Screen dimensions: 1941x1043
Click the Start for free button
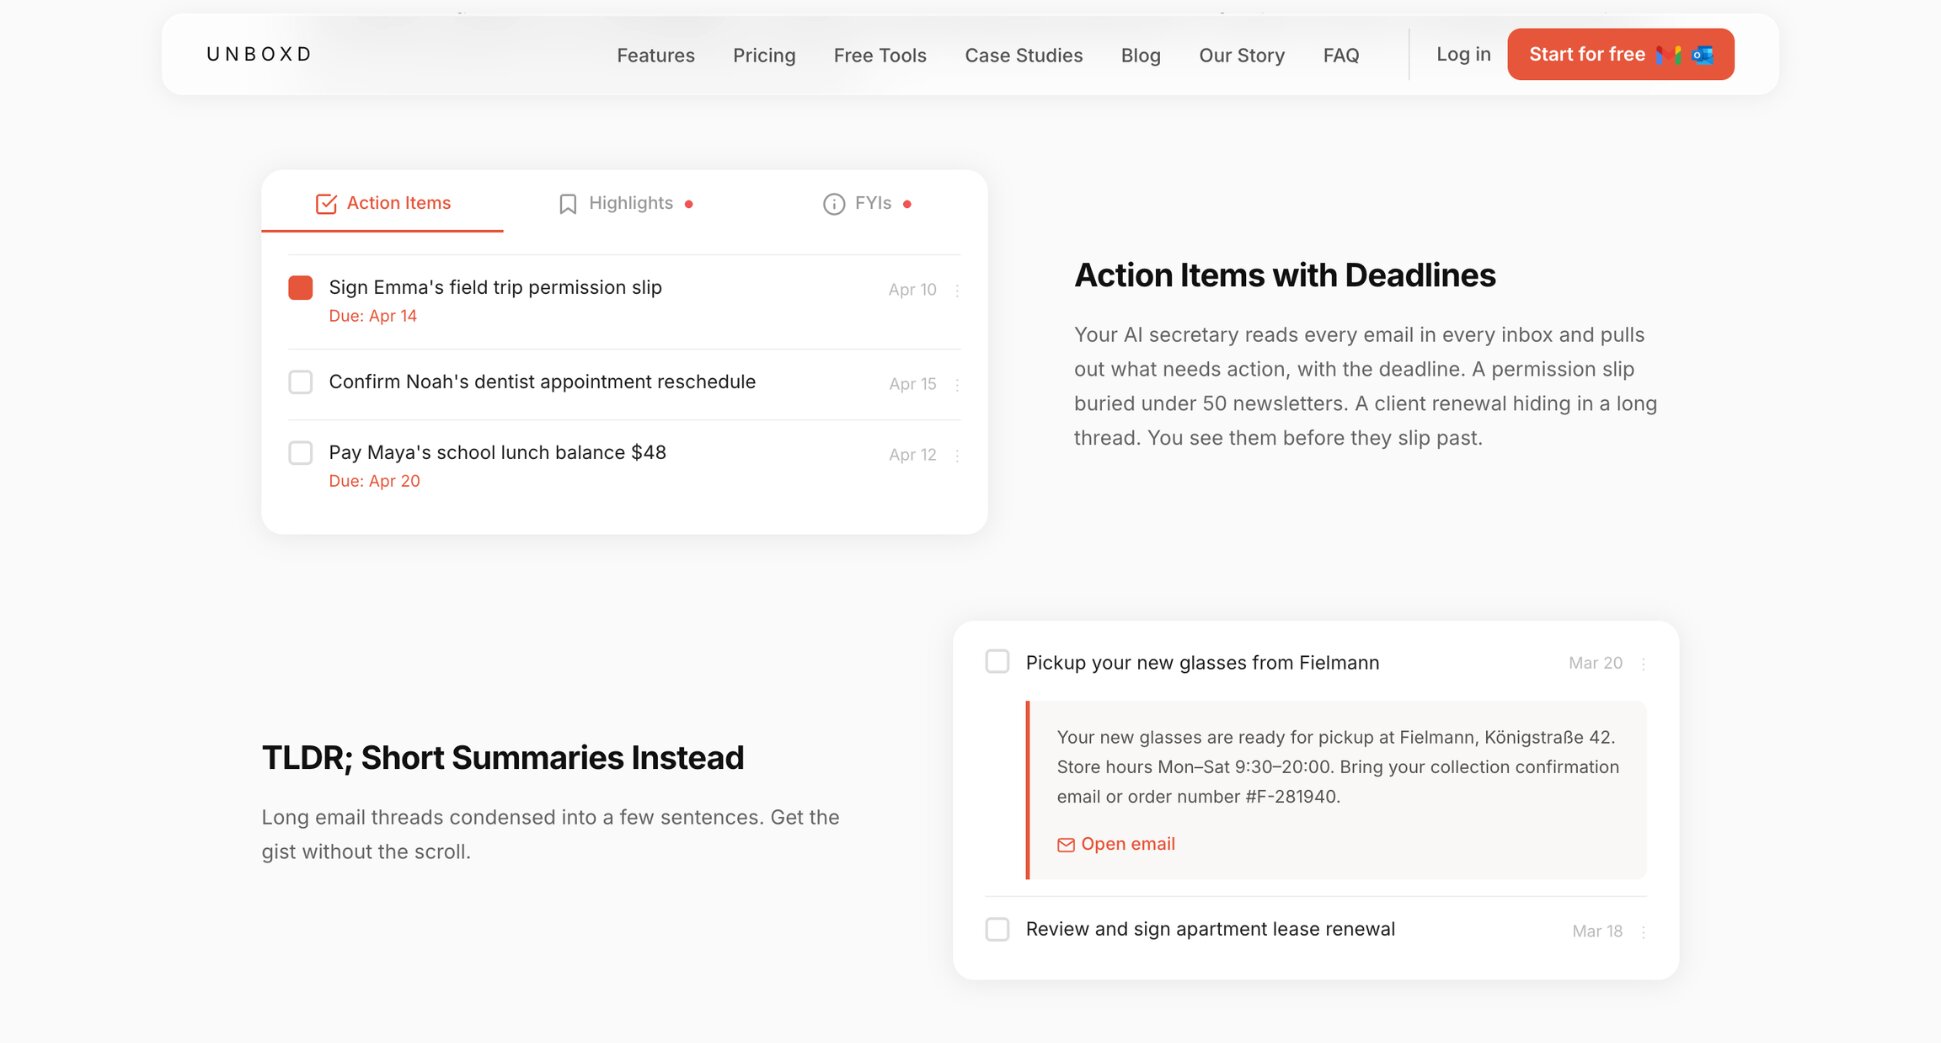click(x=1620, y=54)
